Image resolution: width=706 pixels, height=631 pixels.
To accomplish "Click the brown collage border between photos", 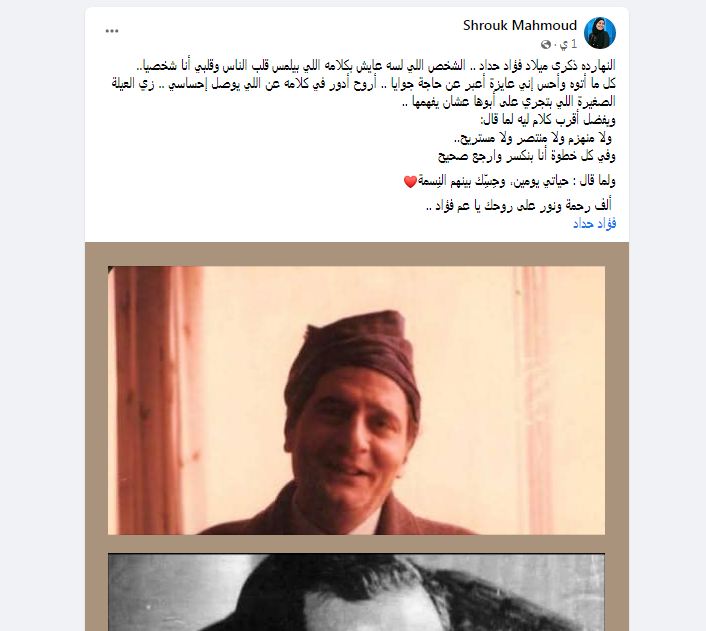I will tap(356, 544).
